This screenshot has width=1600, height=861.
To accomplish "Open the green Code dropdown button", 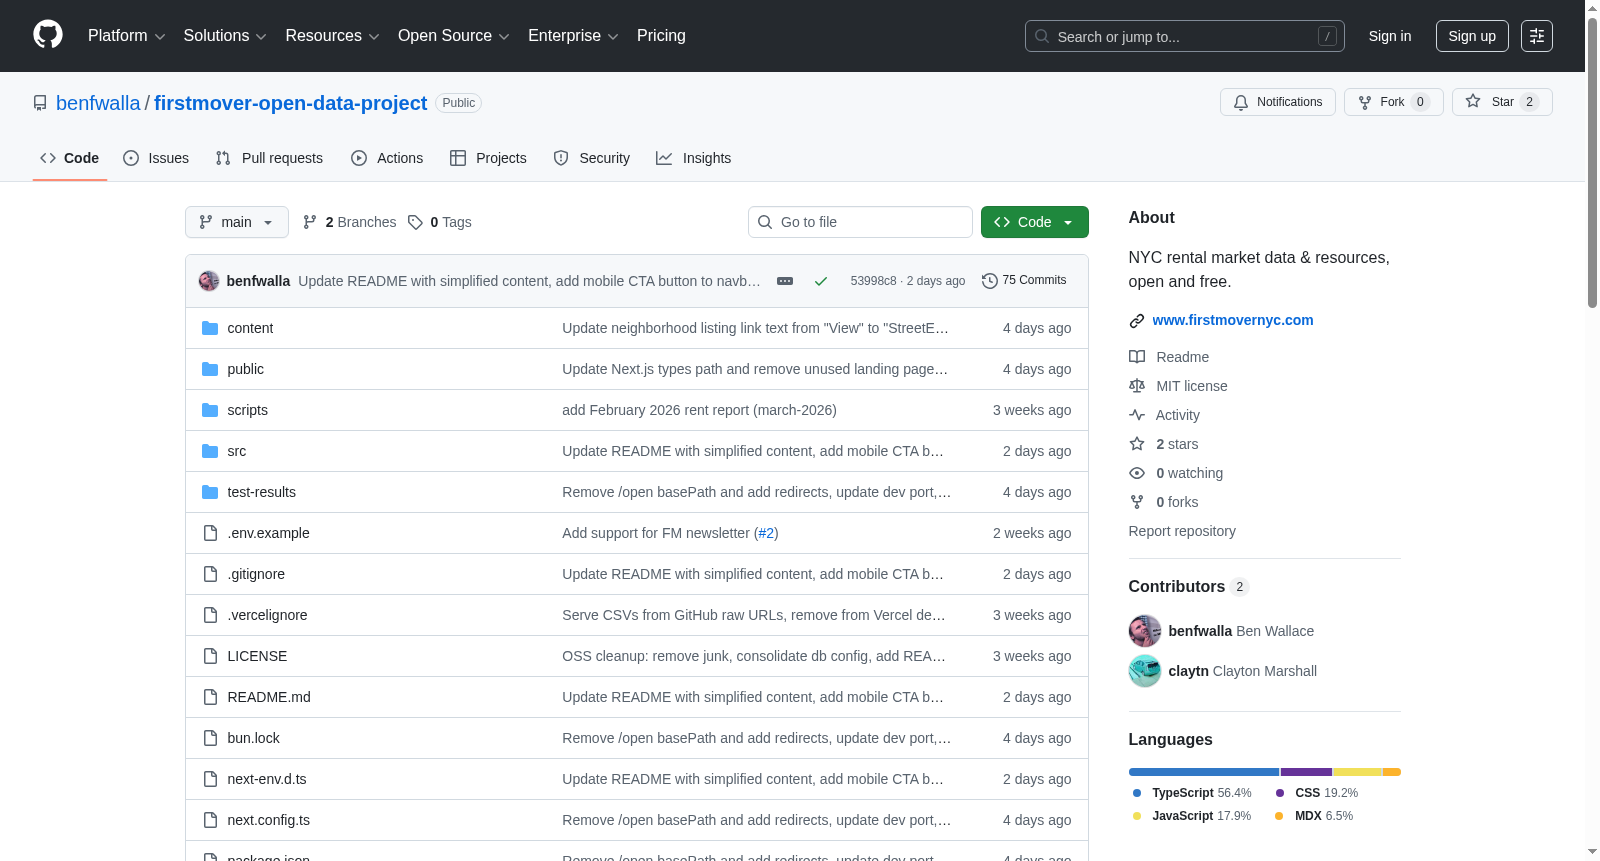I will [1034, 222].
